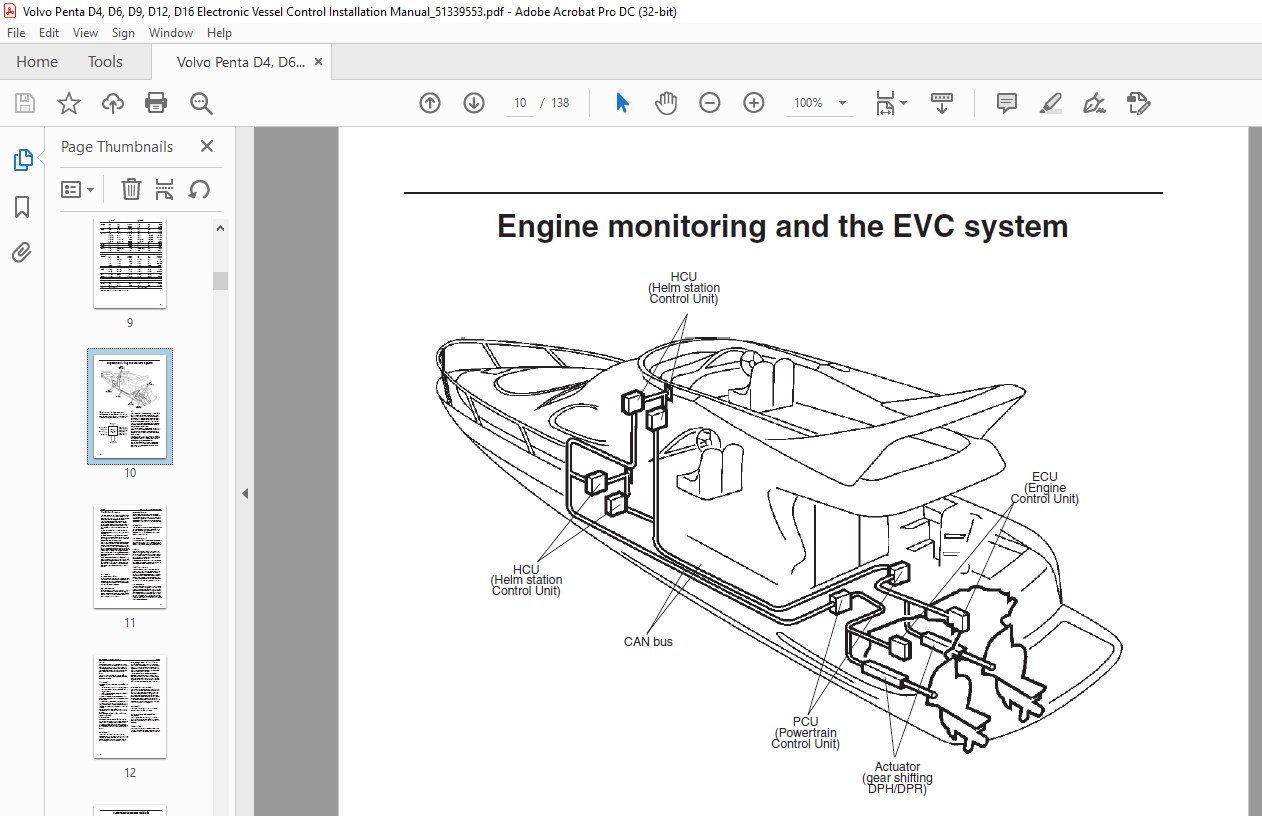Select page 10 thumbnail
The height and width of the screenshot is (816, 1262).
point(130,405)
